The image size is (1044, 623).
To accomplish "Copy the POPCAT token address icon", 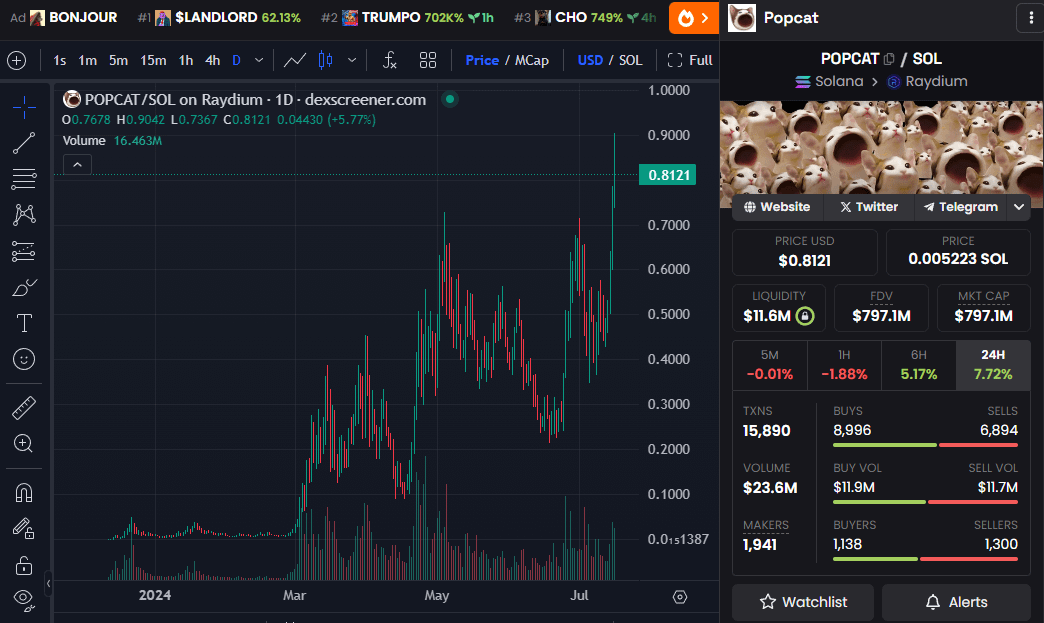I will point(889,59).
